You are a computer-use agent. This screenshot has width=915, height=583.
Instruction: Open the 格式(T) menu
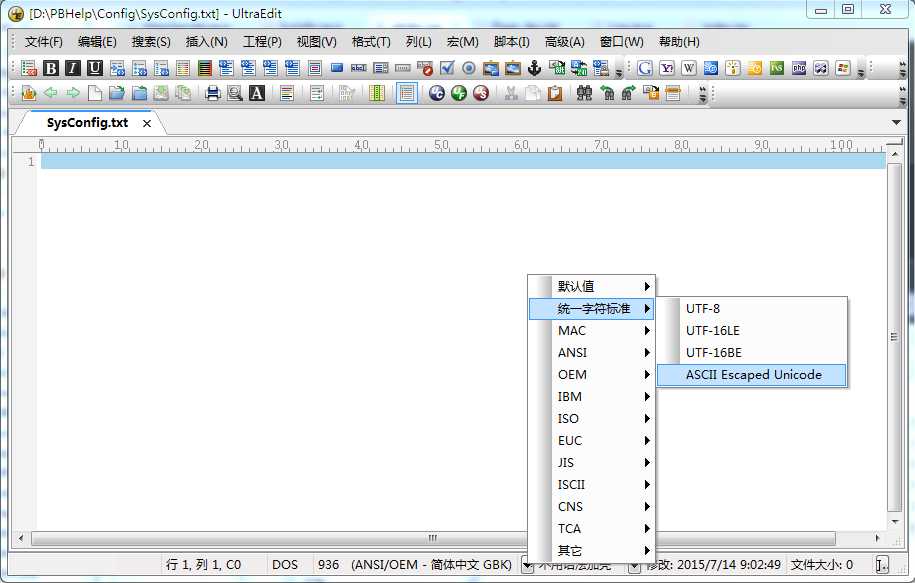click(371, 41)
